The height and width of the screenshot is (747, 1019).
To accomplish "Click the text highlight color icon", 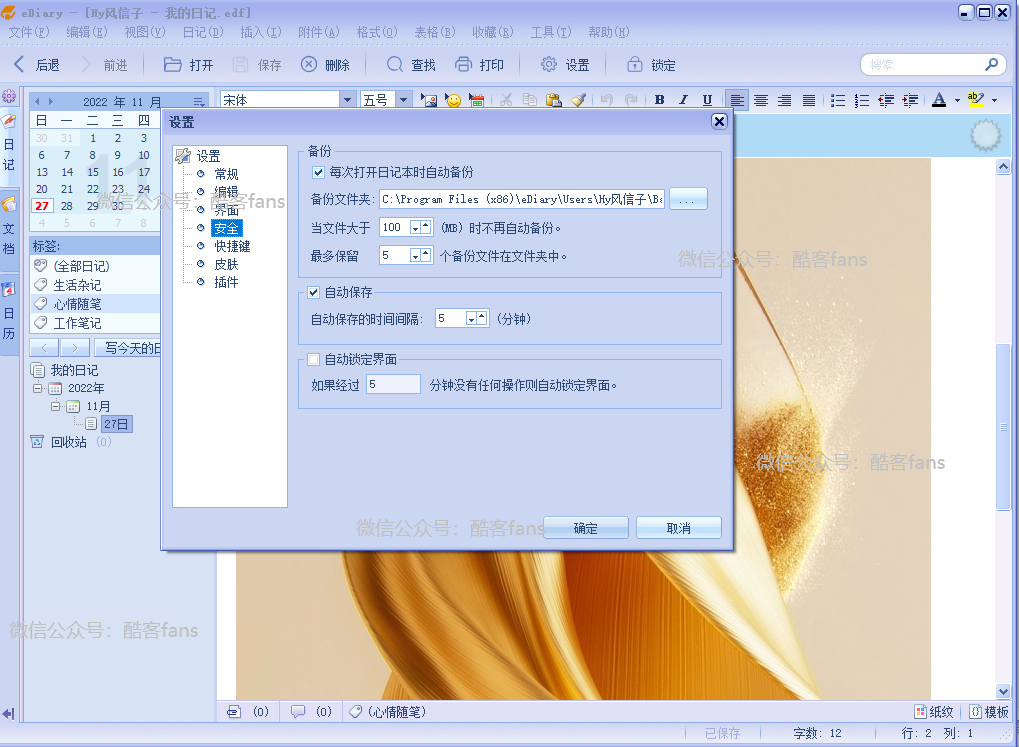I will coord(975,100).
